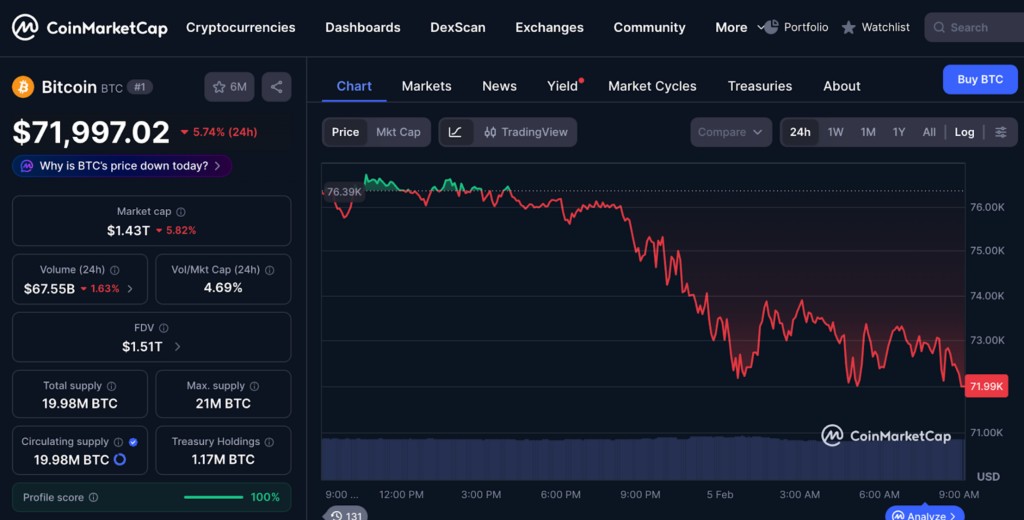This screenshot has width=1024, height=520.
Task: Click the $1.43T market cap value
Action: (x=129, y=231)
